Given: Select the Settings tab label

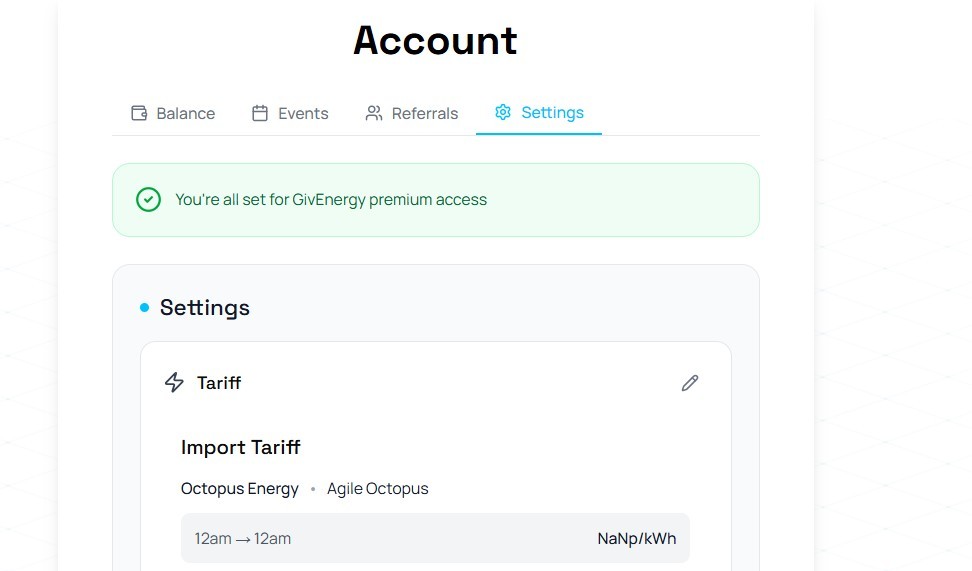Looking at the screenshot, I should click(x=552, y=112).
